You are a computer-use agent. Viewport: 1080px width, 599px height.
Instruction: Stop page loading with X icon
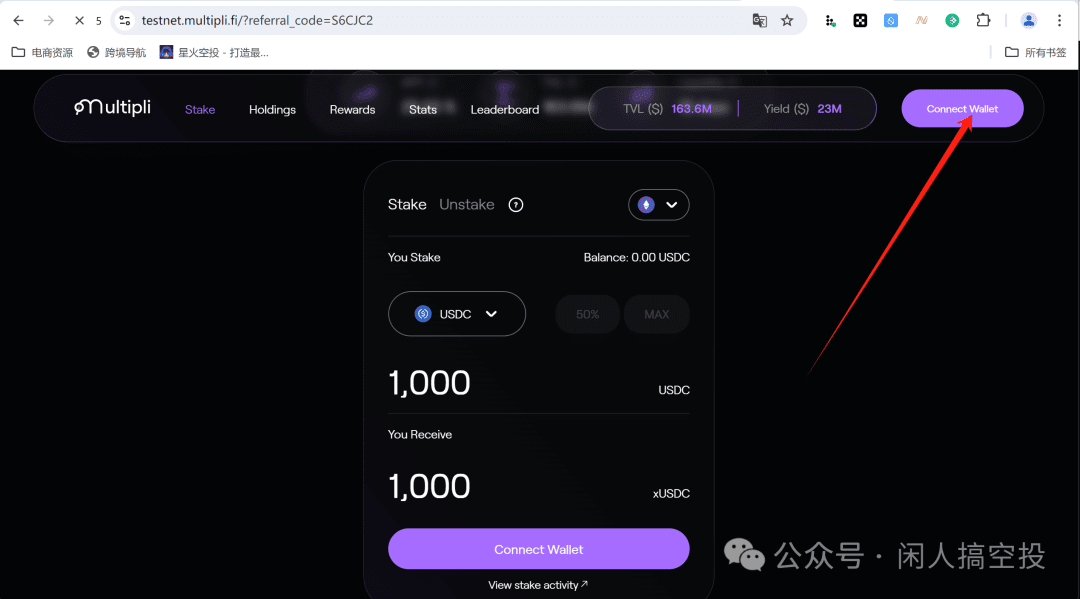(79, 21)
